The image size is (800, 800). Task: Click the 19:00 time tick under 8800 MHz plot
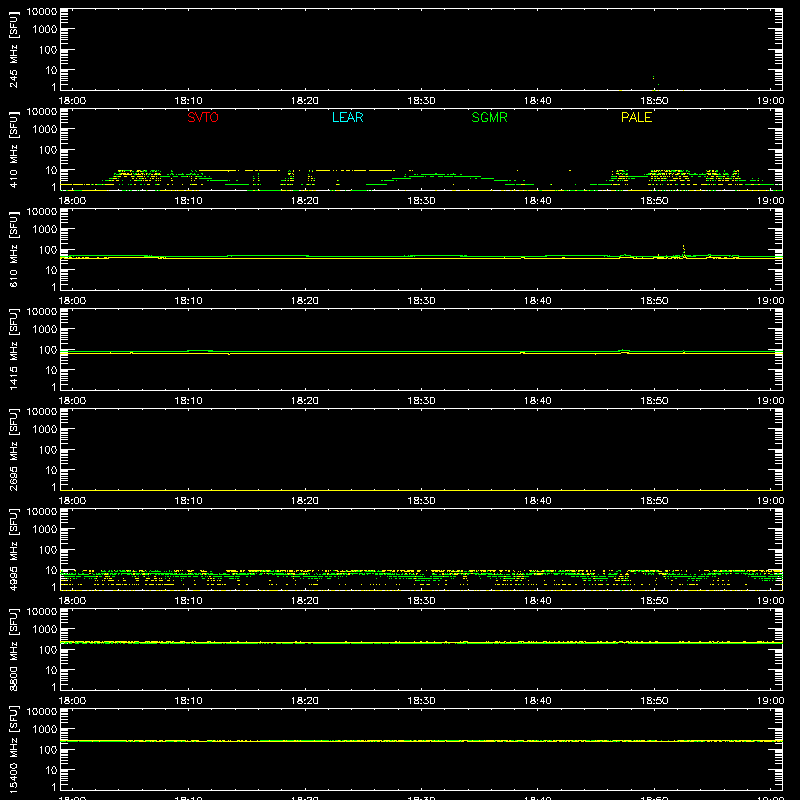pos(770,701)
